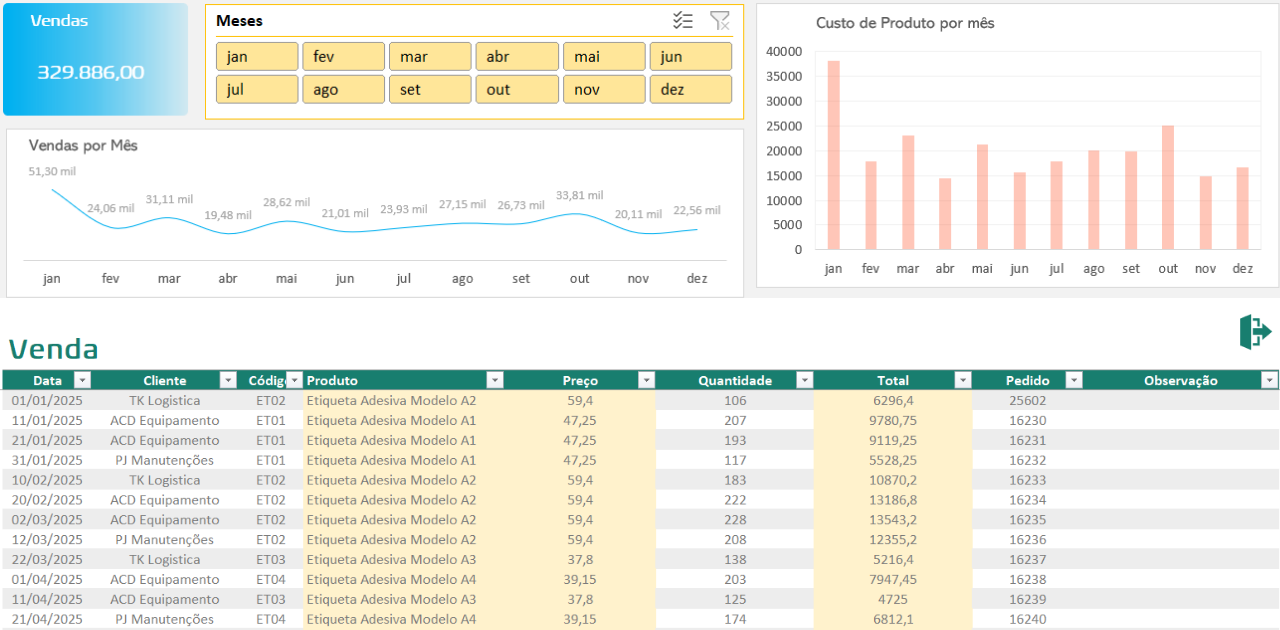Toggle the dez month slicer button
The image size is (1280, 630).
[x=690, y=90]
